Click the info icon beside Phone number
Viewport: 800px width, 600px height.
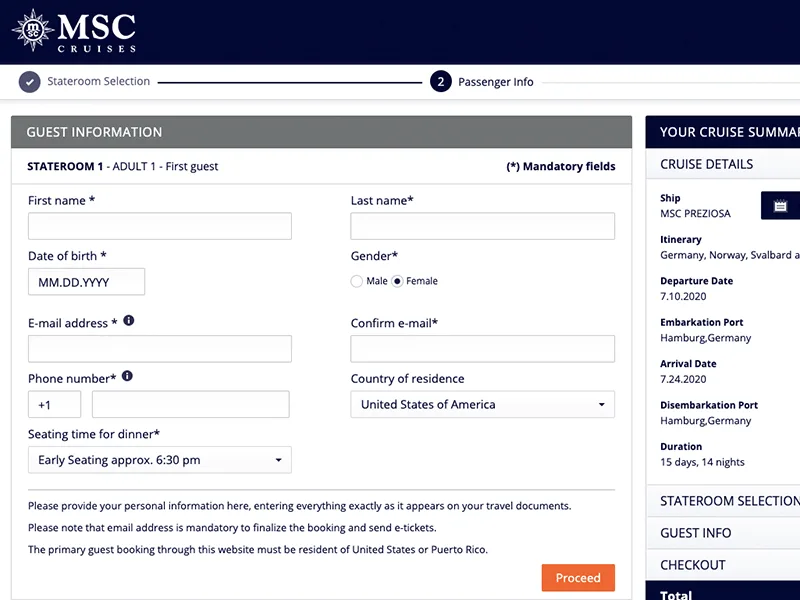click(128, 377)
